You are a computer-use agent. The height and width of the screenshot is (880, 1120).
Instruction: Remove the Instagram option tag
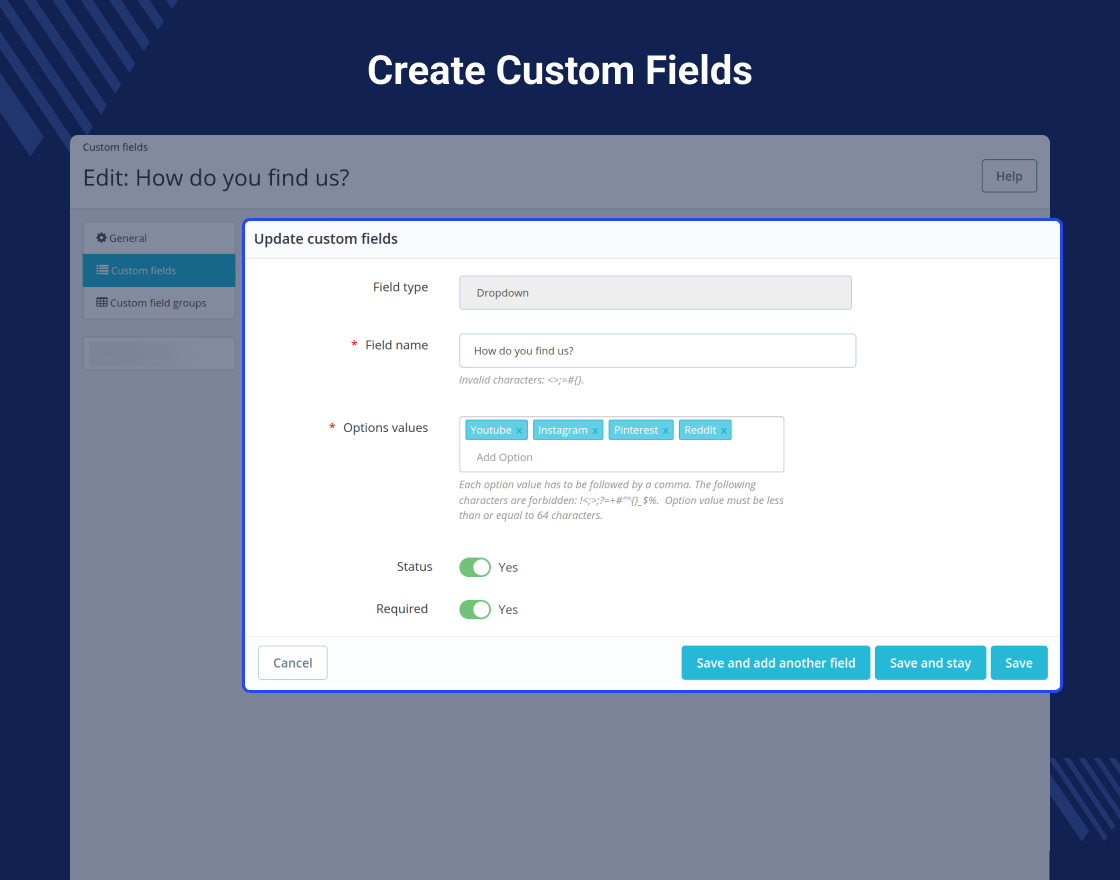point(595,431)
